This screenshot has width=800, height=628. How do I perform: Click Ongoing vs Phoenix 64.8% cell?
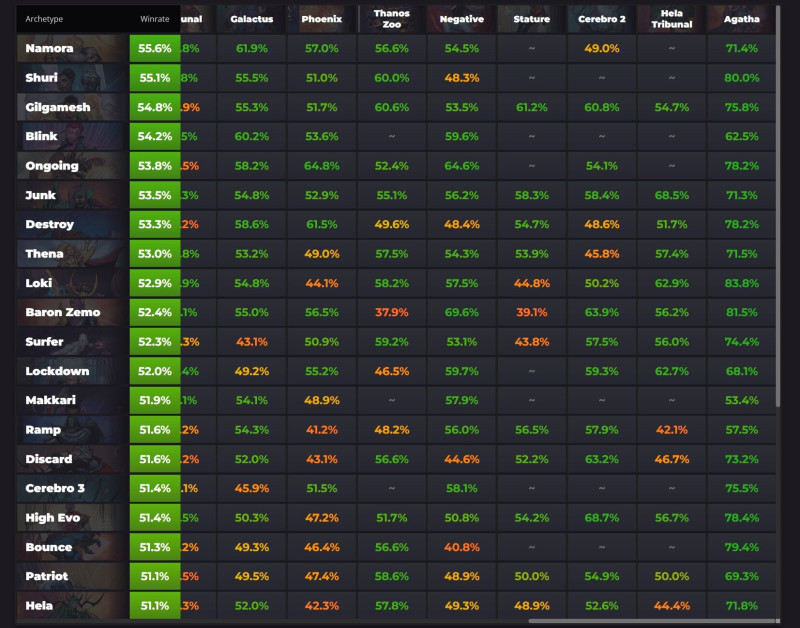(321, 166)
